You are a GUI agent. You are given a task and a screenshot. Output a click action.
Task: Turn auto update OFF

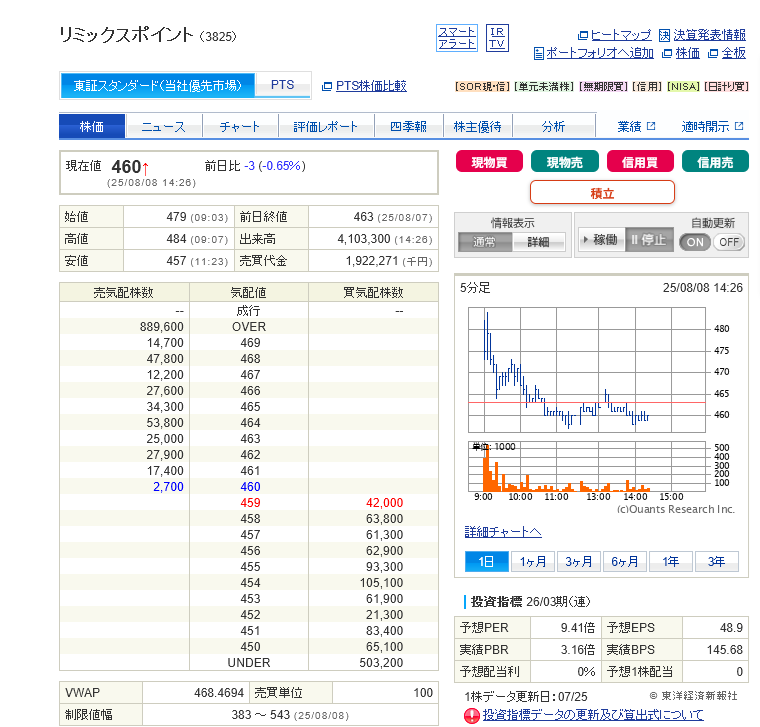click(x=729, y=242)
